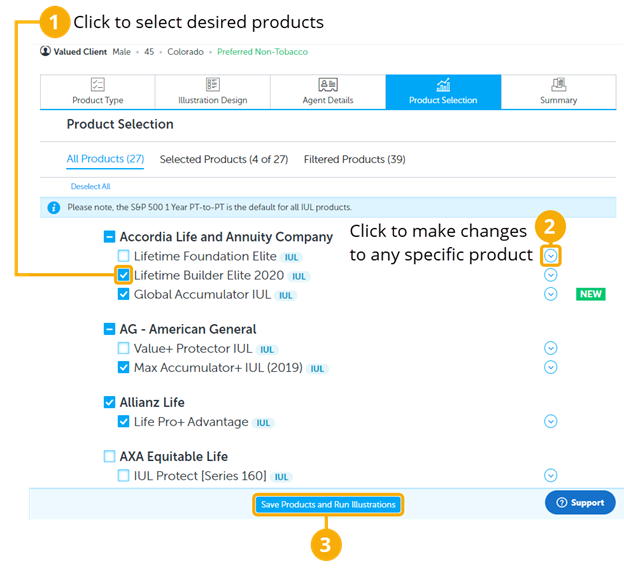Click the Valued Client name text
The width and height of the screenshot is (624, 568).
80,52
